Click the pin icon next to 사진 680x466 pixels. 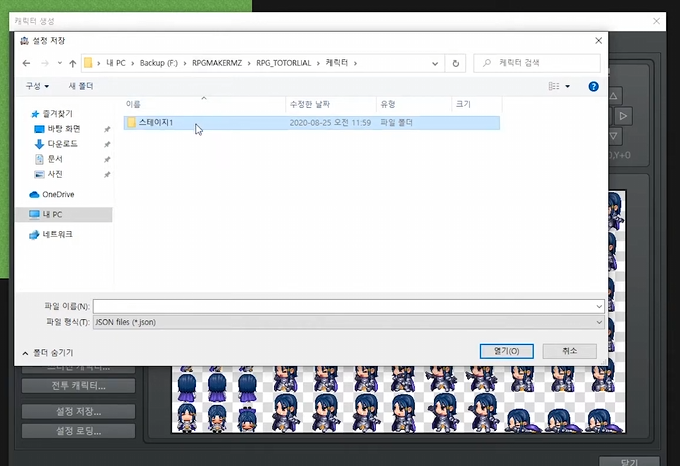(x=107, y=174)
